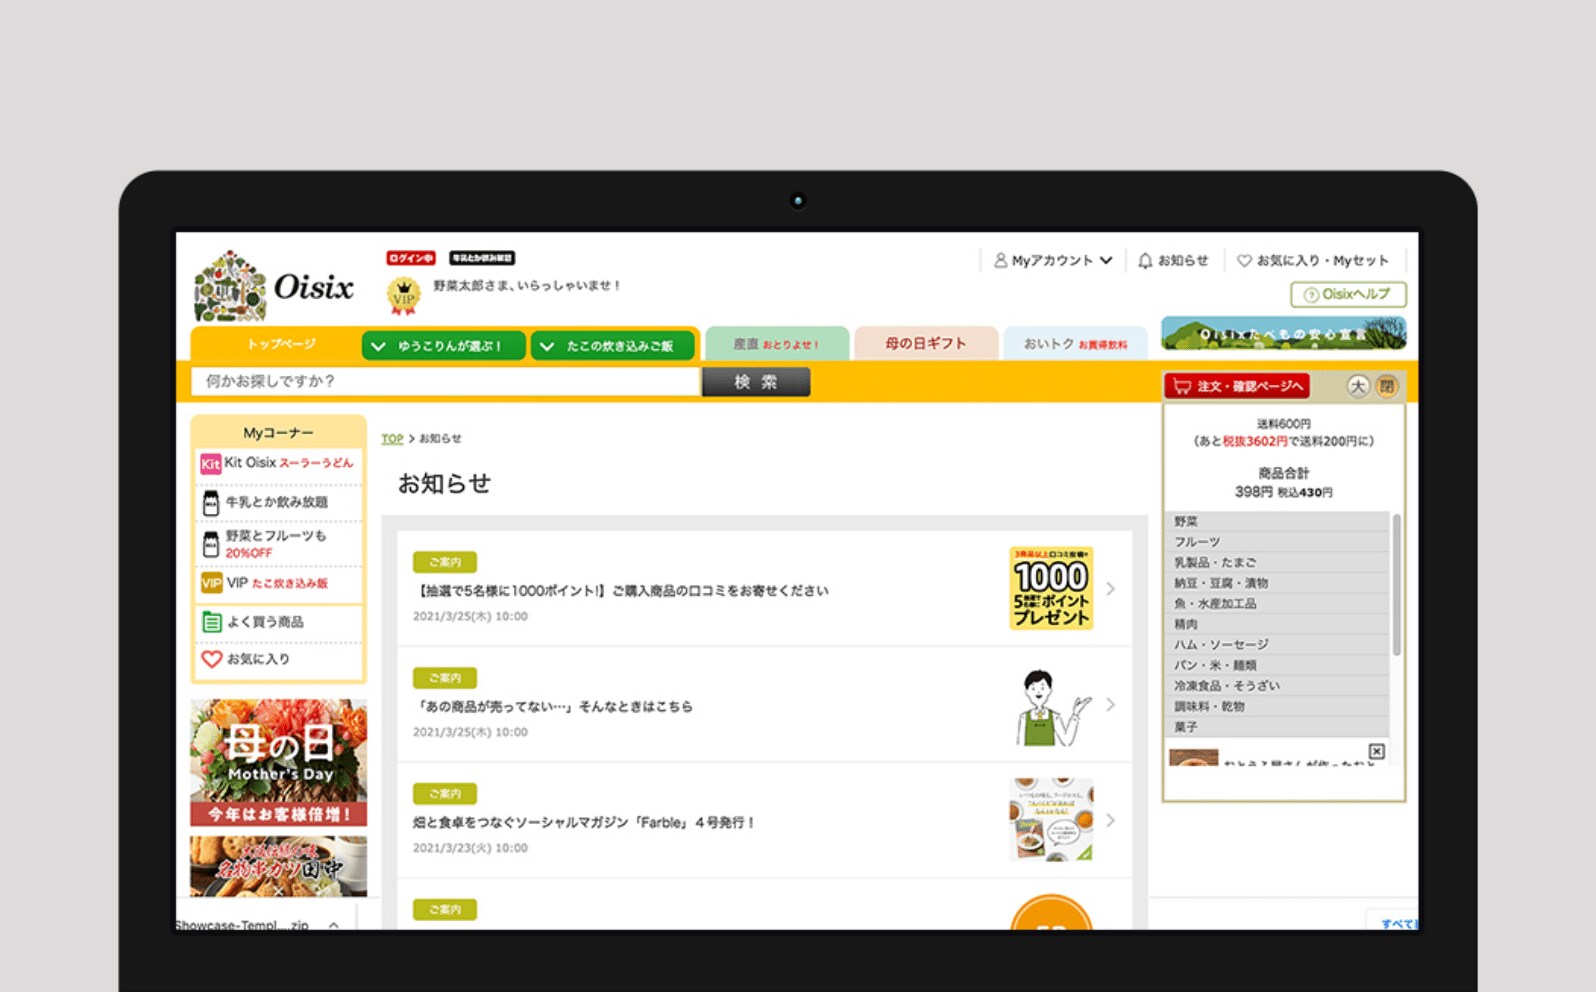Open the shopping cart 注文・確認ページへ button

click(1237, 386)
